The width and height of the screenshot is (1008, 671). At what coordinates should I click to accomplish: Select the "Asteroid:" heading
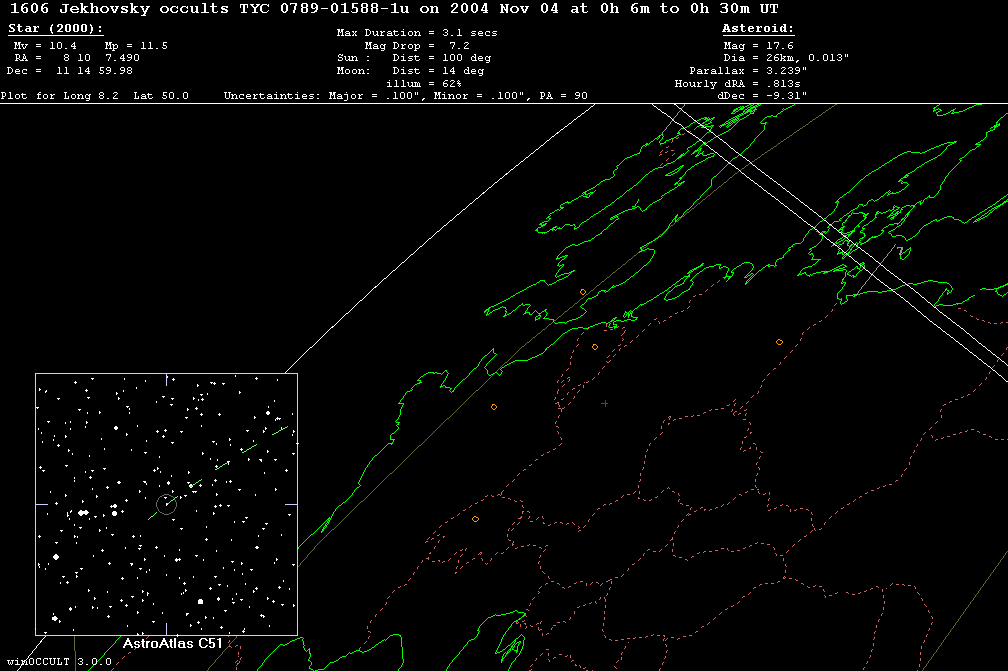pyautogui.click(x=758, y=29)
